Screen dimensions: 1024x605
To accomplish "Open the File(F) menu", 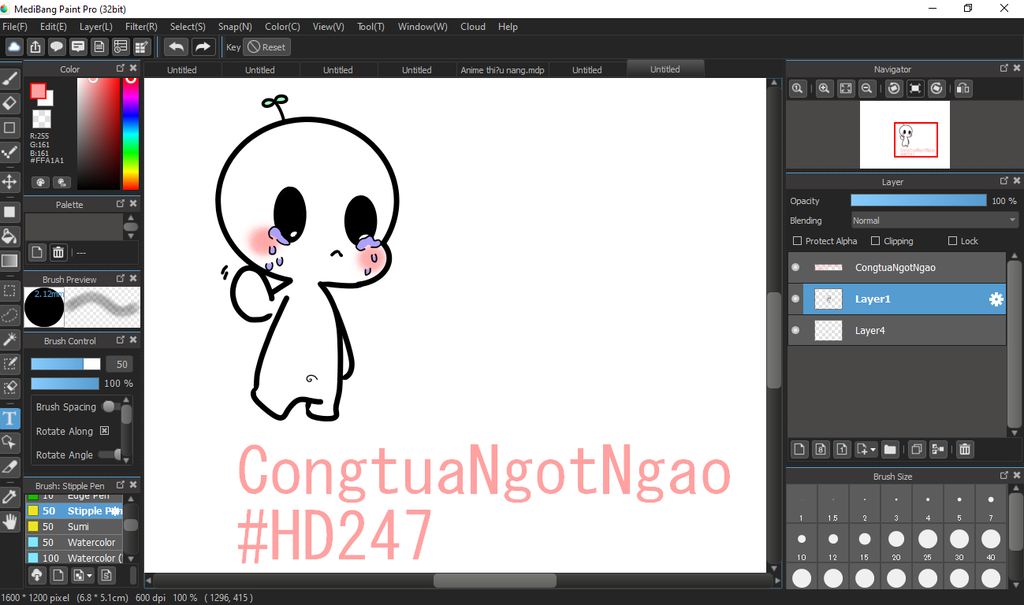I will click(x=15, y=27).
